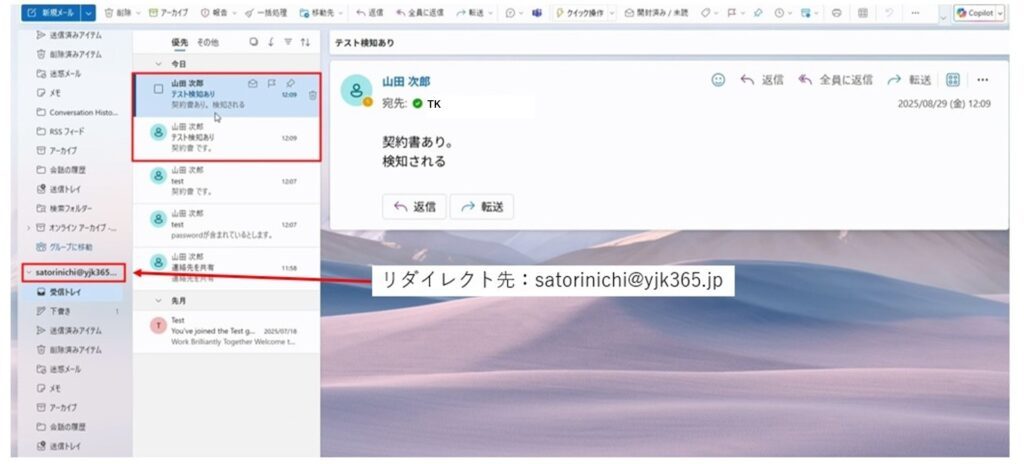Click the print icon in the top toolbar
This screenshot has width=1024, height=464.
click(x=836, y=13)
